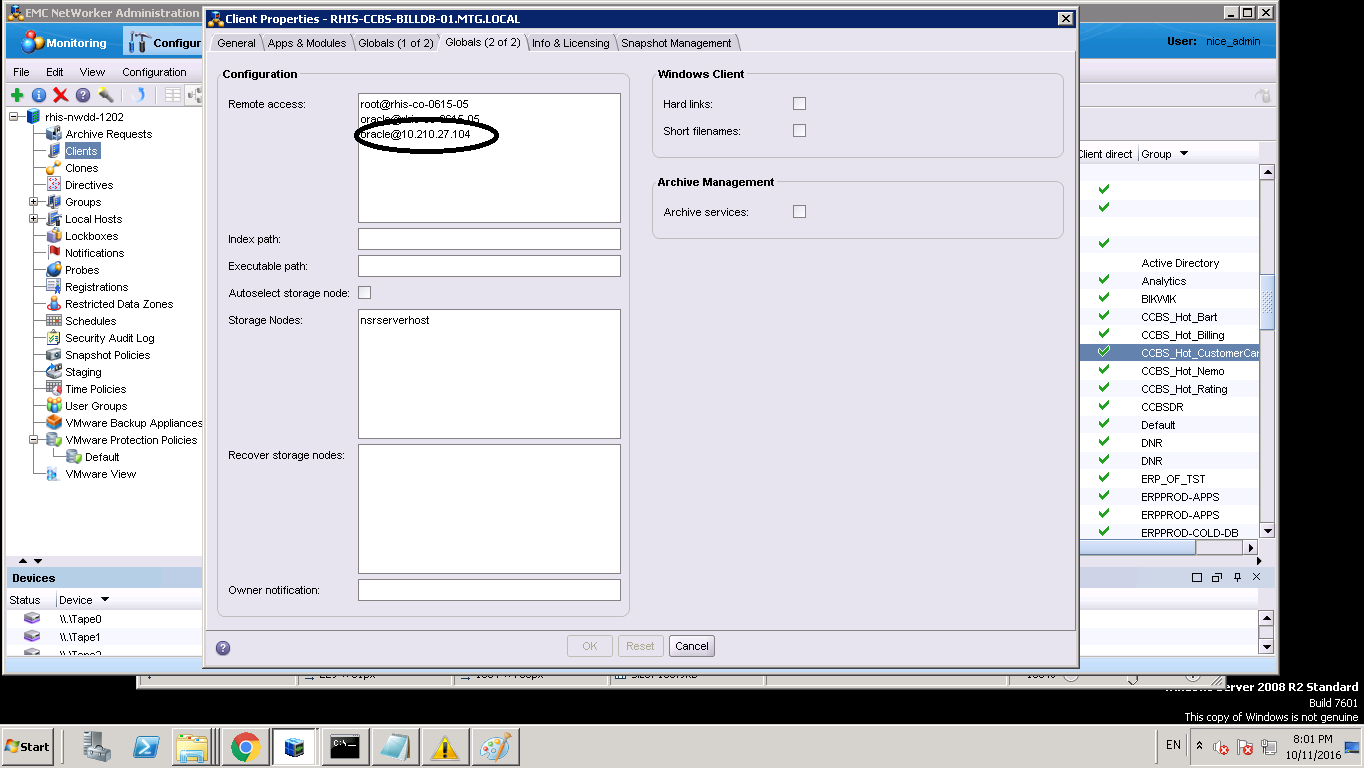Click the red X Delete toolbar icon
Screen dimensions: 1364x768
(60, 95)
